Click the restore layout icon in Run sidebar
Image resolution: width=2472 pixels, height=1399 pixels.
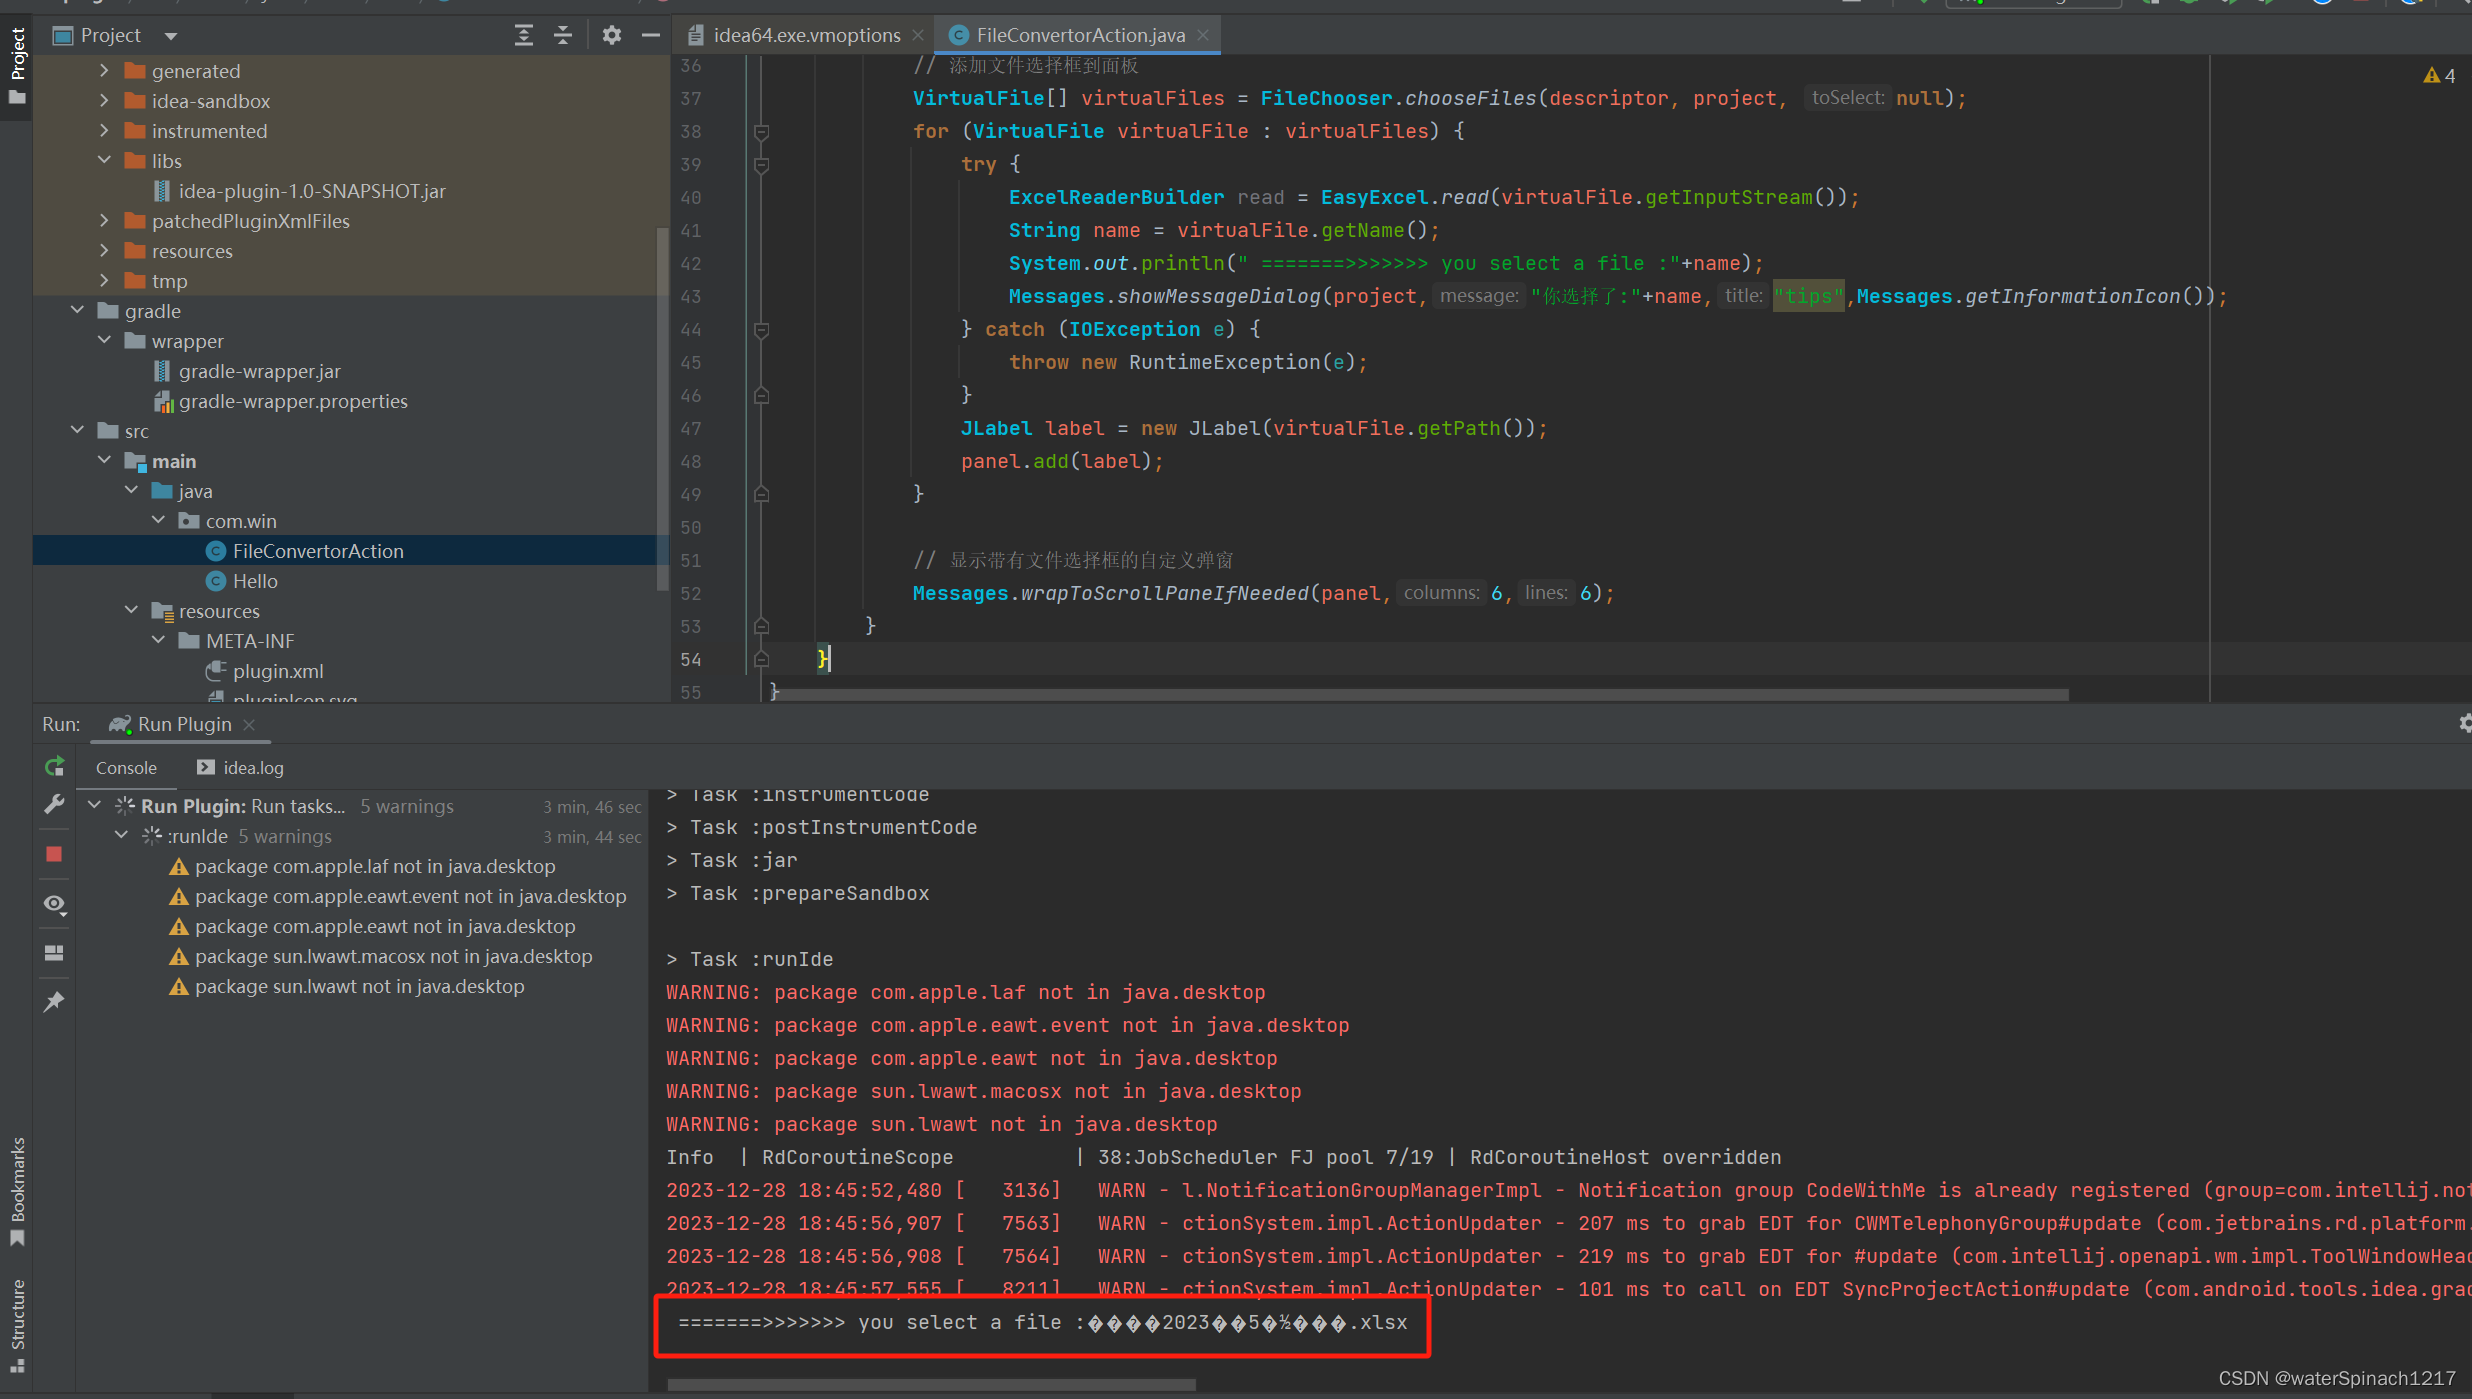54,953
